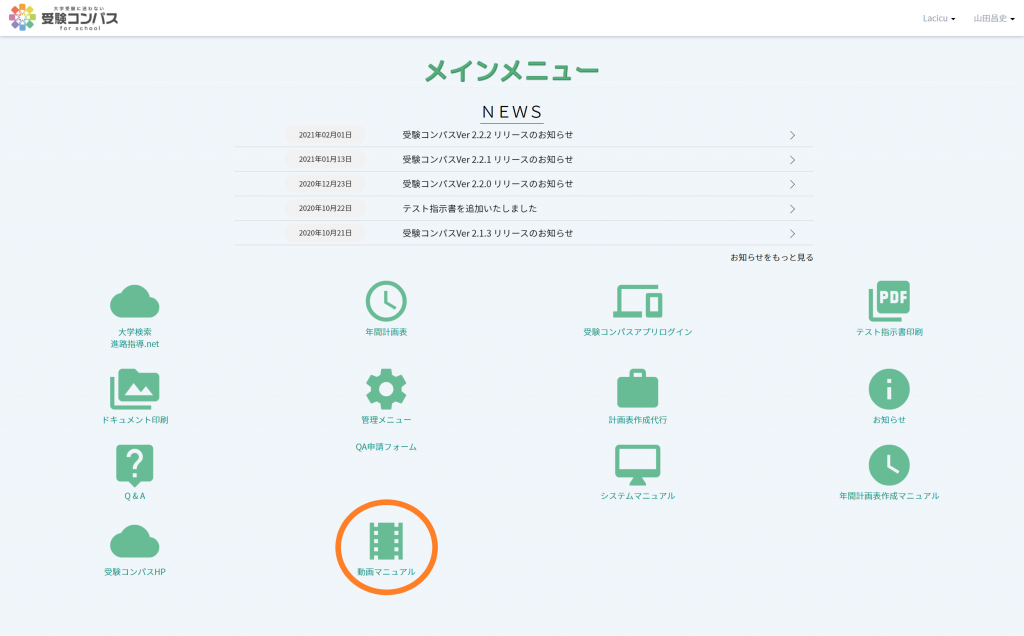Expand the Ver 2.2.2 release news chevron
This screenshot has width=1024, height=636.
pos(792,135)
